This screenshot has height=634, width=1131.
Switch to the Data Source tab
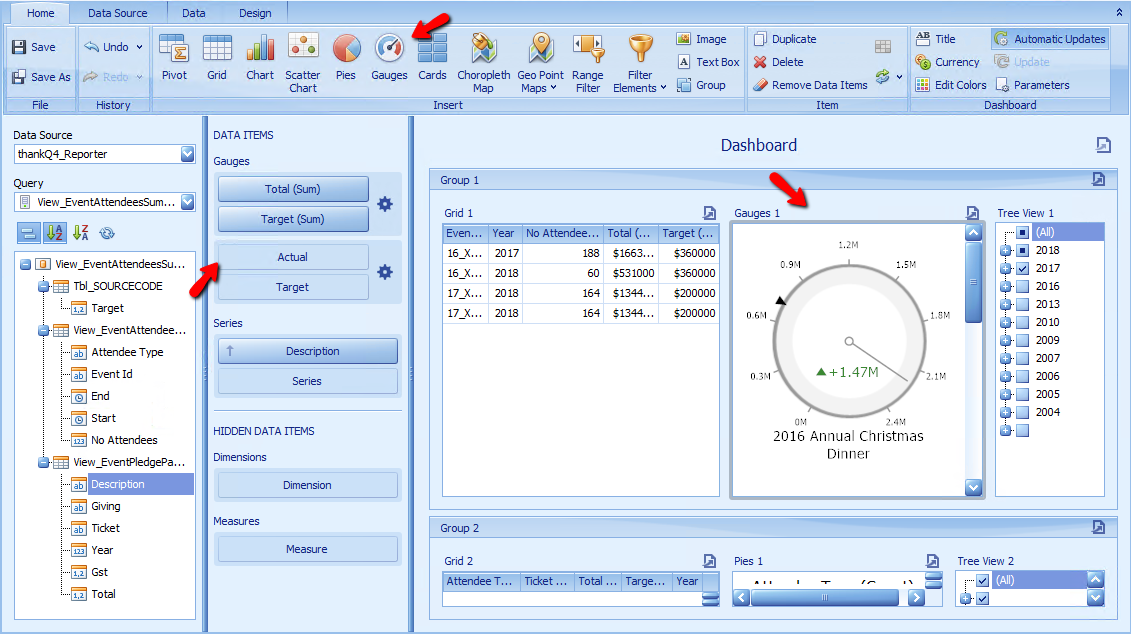pos(118,13)
